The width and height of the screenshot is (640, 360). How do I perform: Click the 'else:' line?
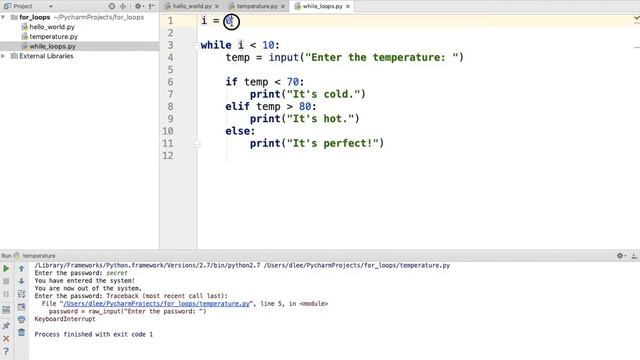[x=240, y=131]
